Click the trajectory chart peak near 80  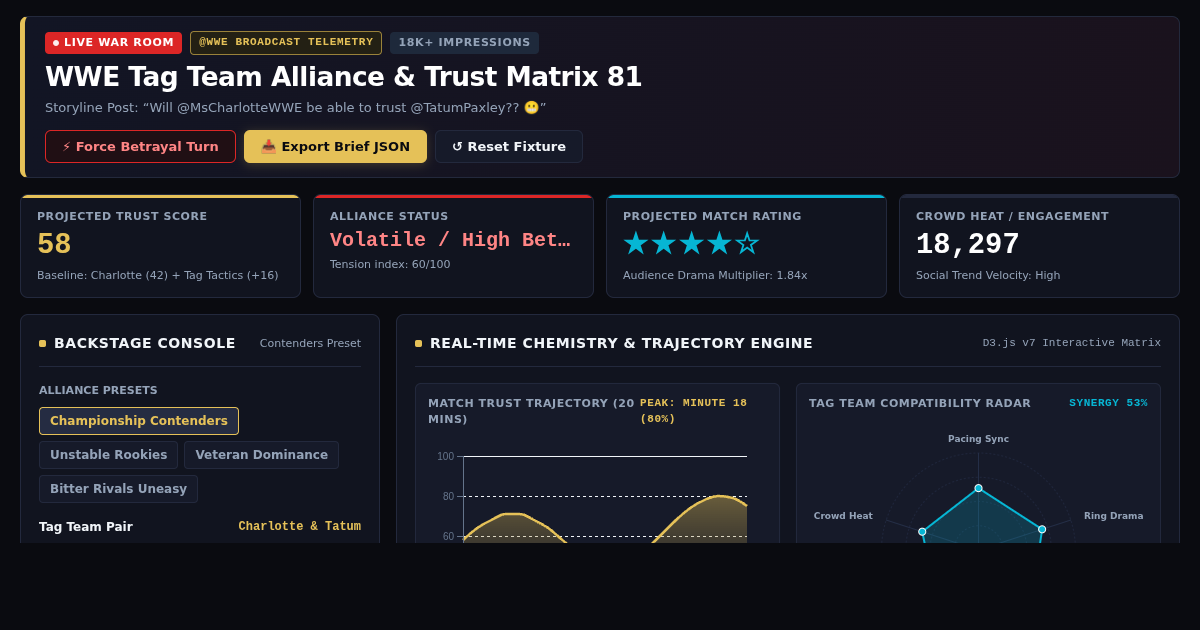[x=719, y=496]
